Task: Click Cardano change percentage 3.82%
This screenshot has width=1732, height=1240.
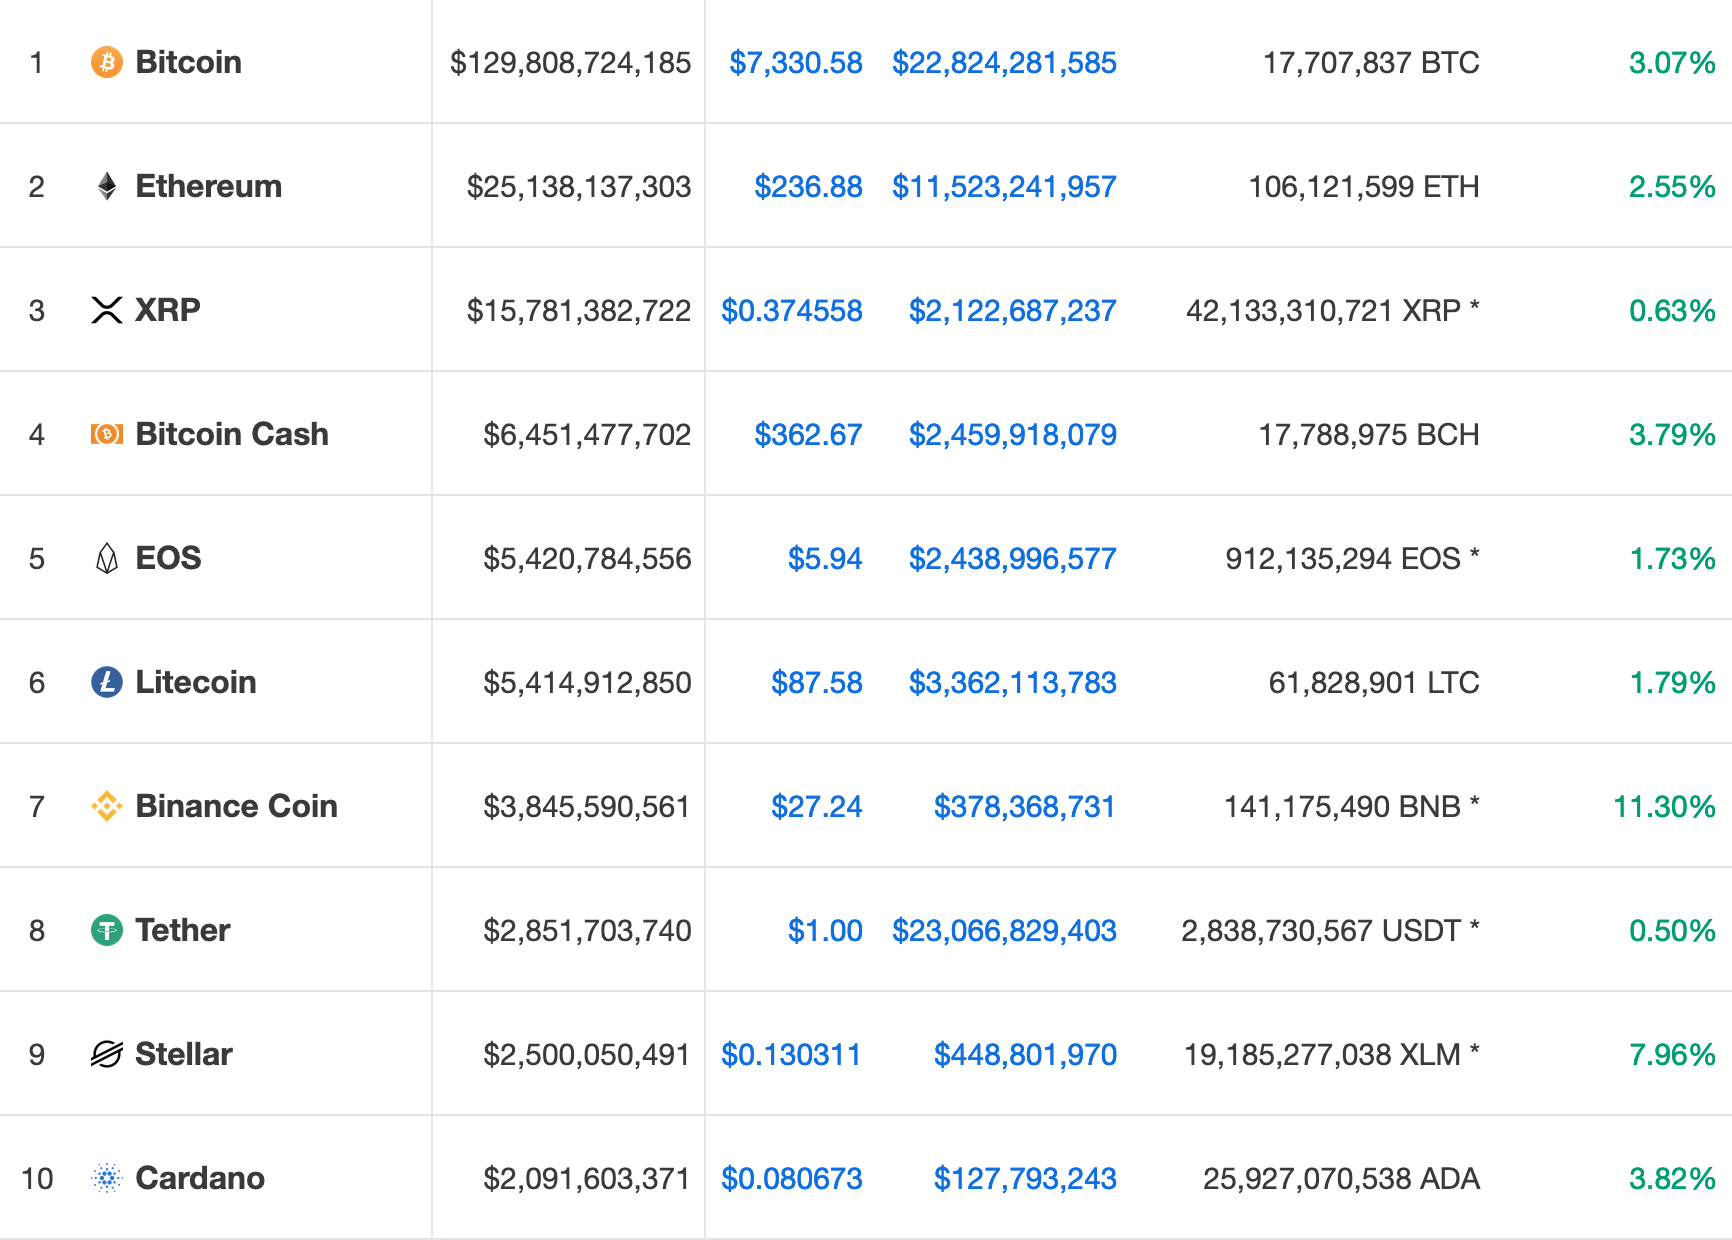Action: [x=1672, y=1179]
